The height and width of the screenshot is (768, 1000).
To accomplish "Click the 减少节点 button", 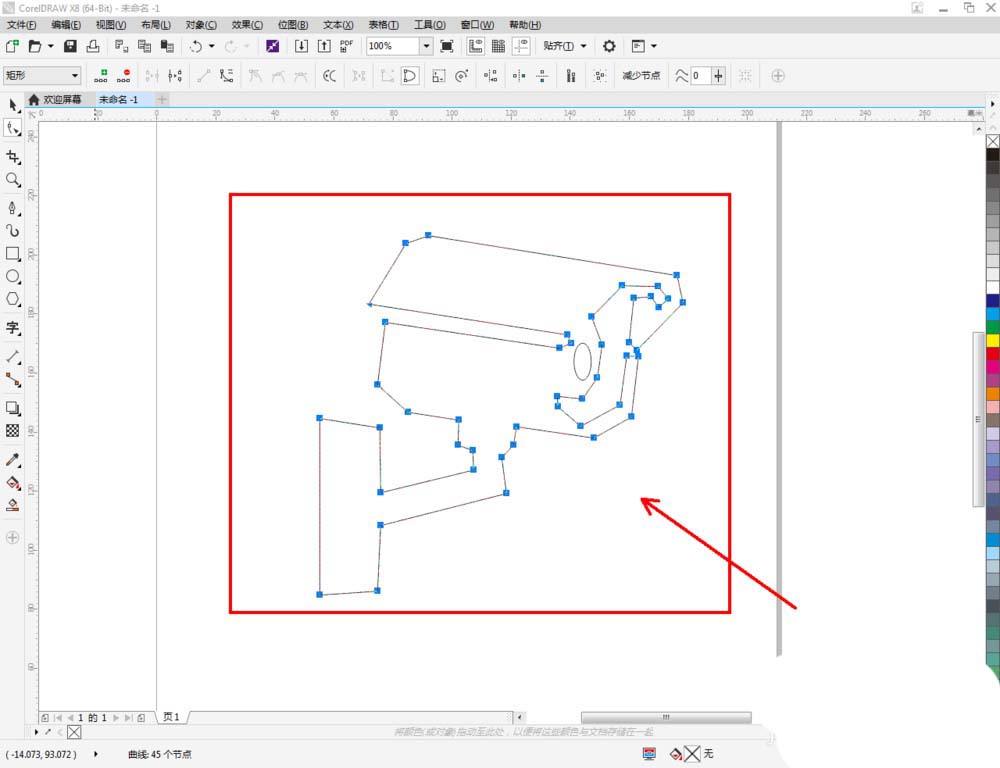I will pos(641,76).
